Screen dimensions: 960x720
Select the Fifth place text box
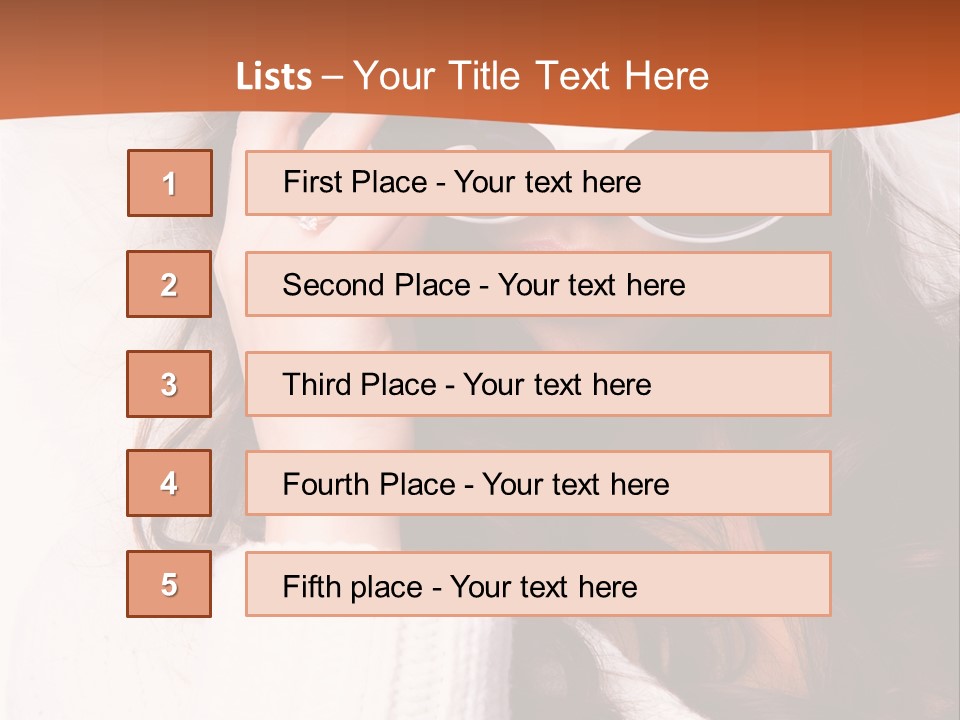(538, 584)
